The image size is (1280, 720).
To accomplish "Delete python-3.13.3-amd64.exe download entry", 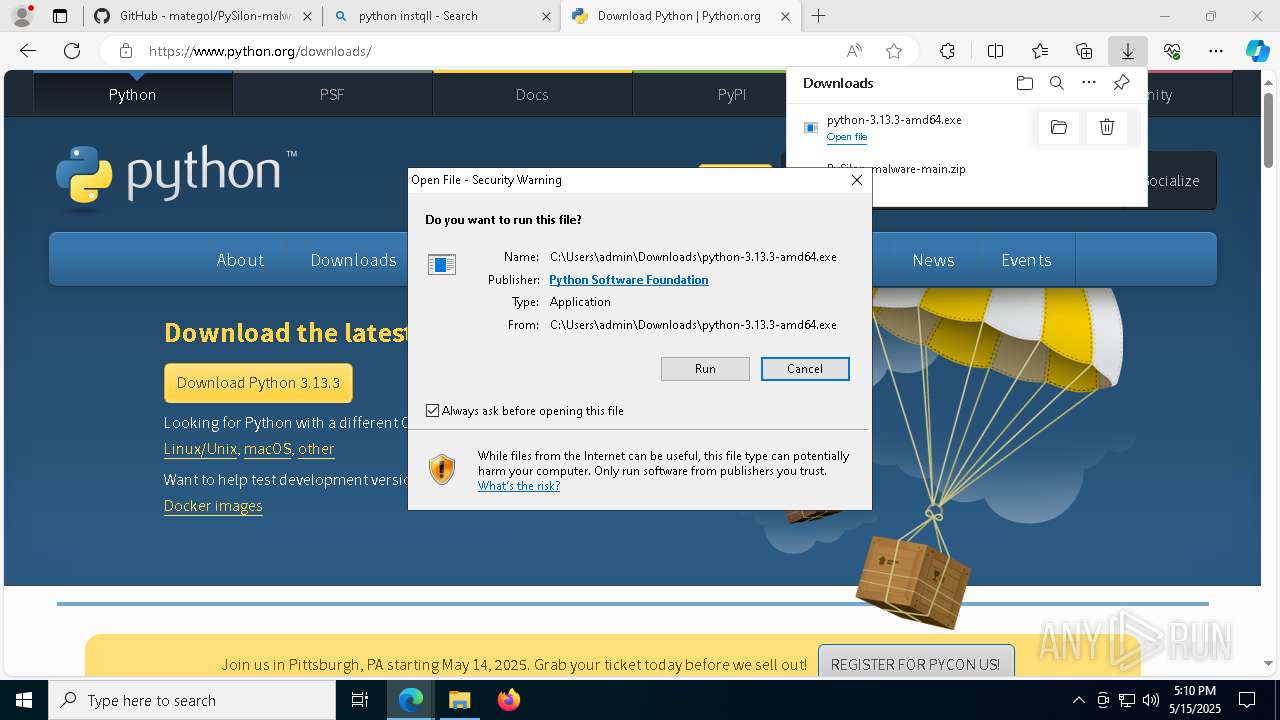I will (x=1107, y=127).
